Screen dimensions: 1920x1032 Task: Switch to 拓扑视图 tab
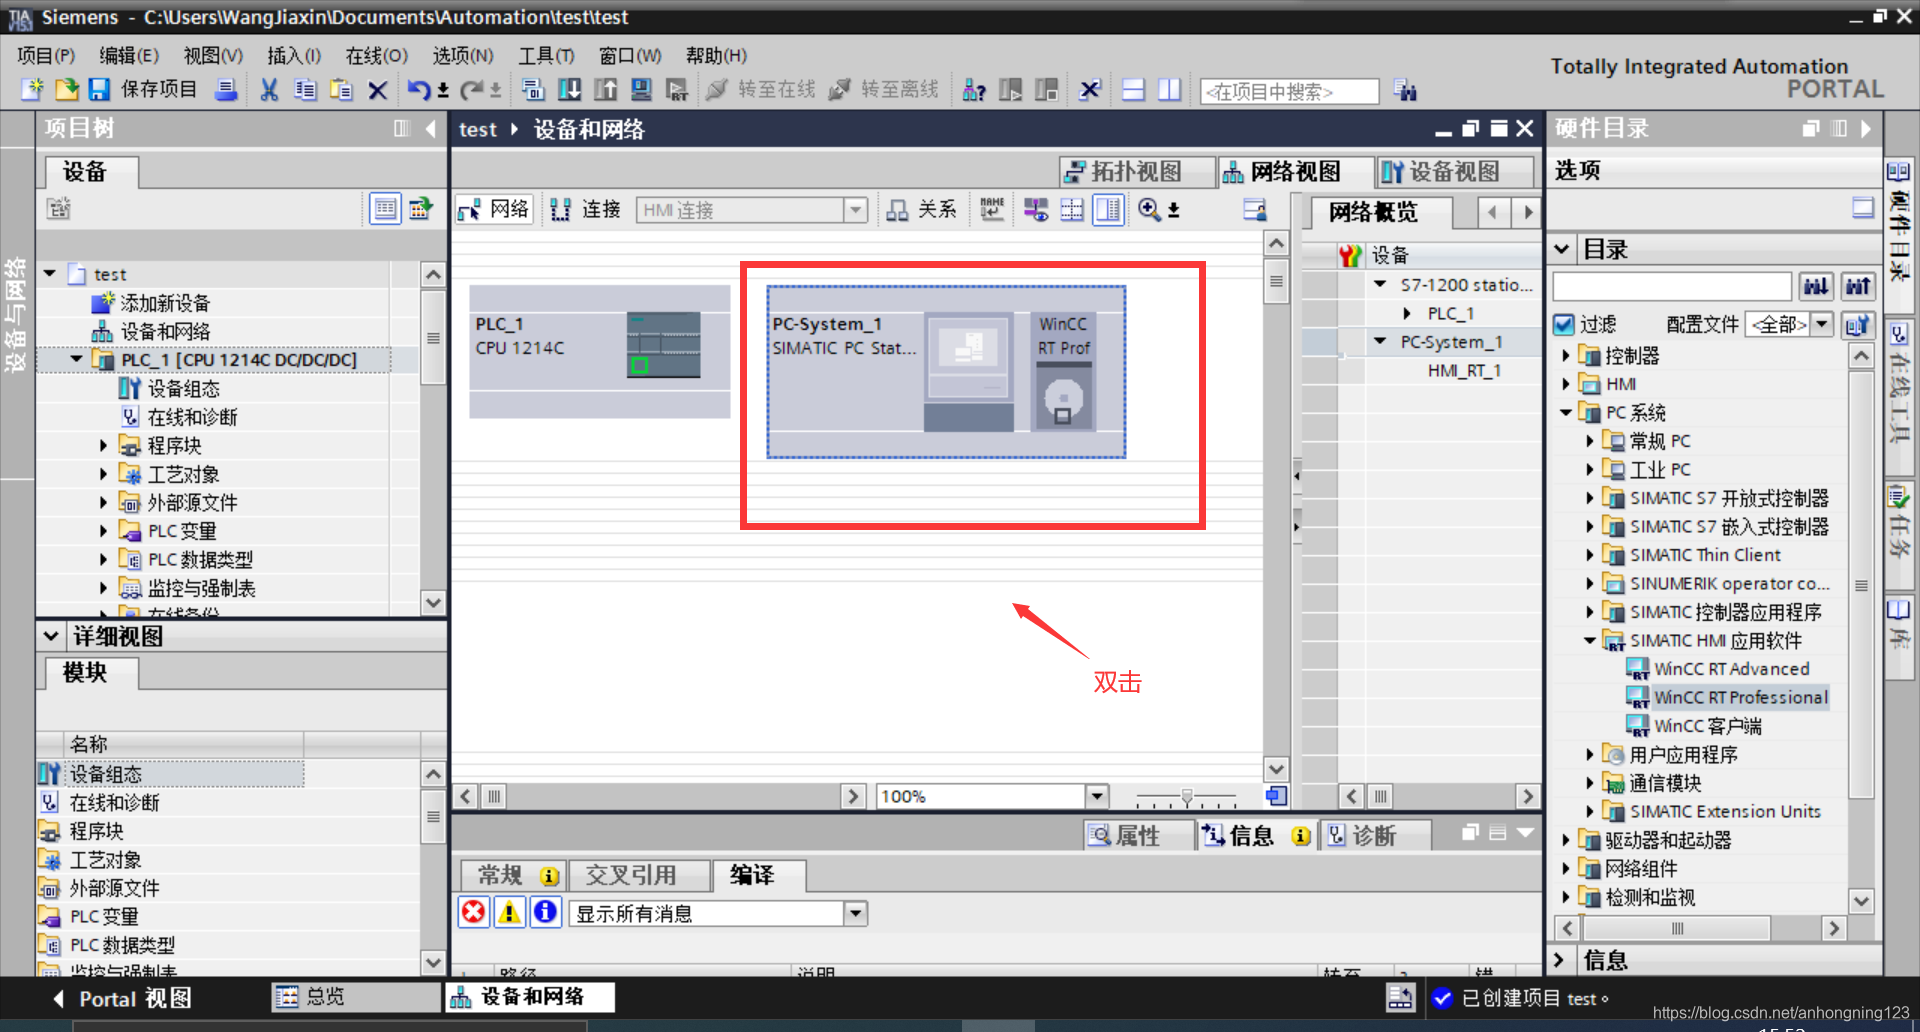click(1137, 172)
